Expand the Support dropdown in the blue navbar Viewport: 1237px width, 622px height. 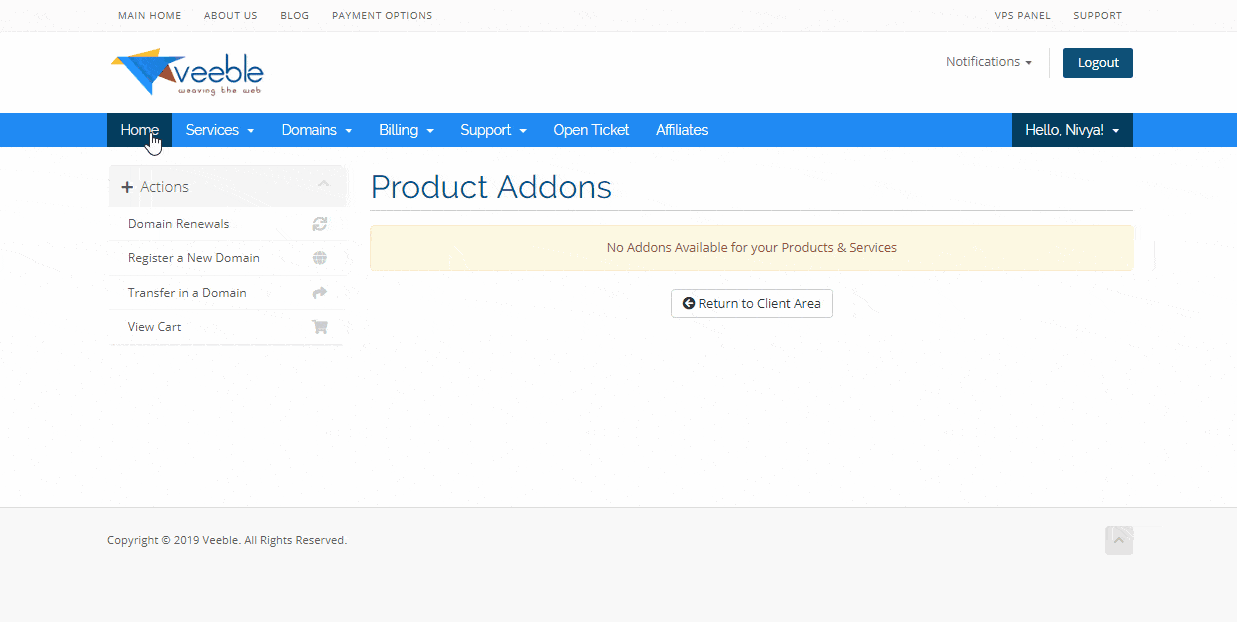[493, 130]
